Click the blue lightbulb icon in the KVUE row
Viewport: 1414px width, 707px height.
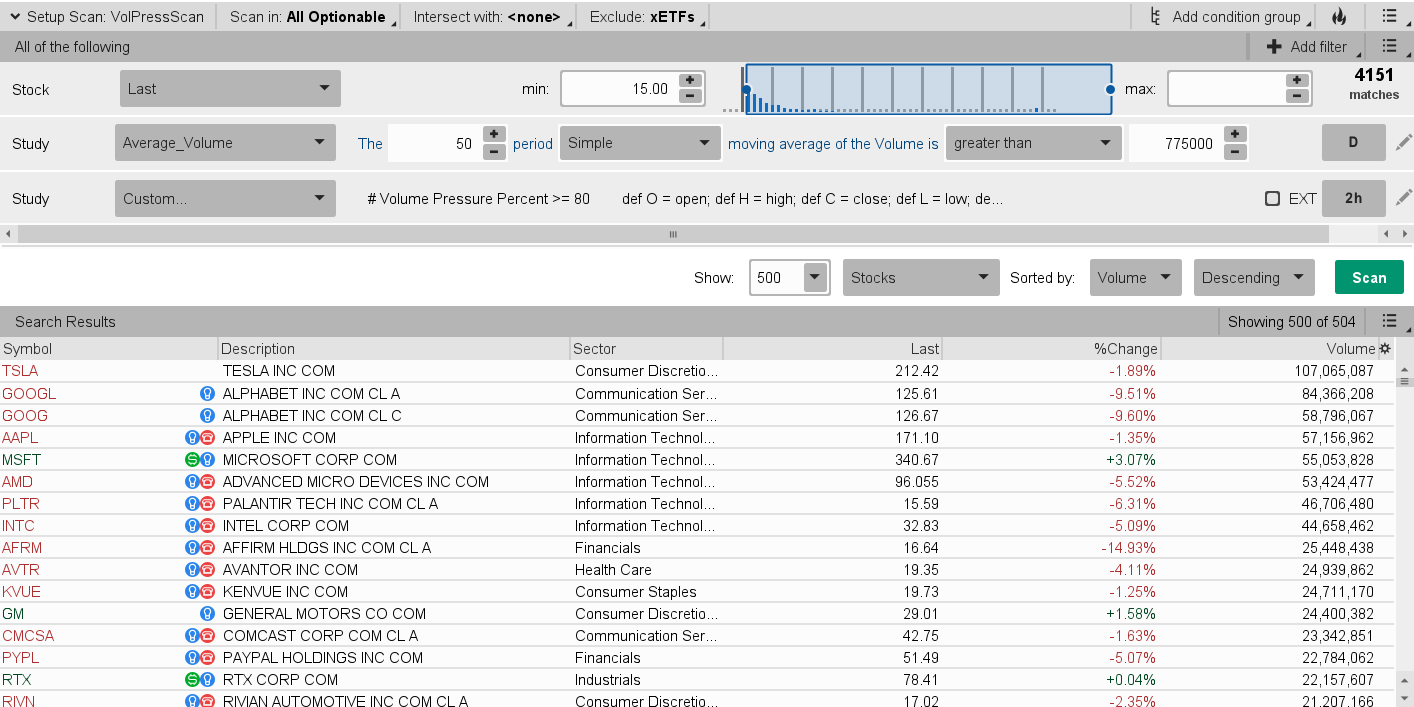coord(193,591)
